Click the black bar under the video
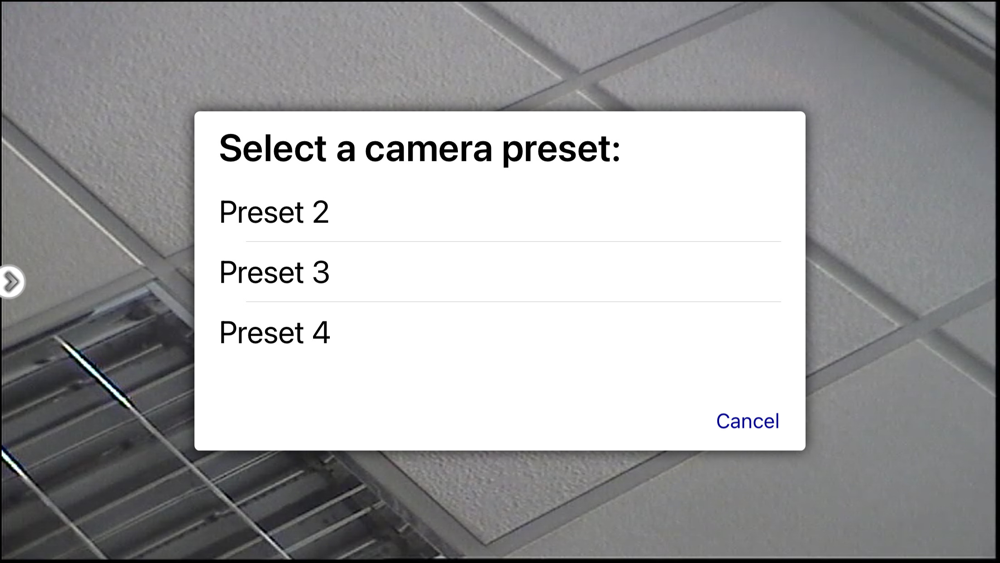This screenshot has height=563, width=1000. (500, 560)
